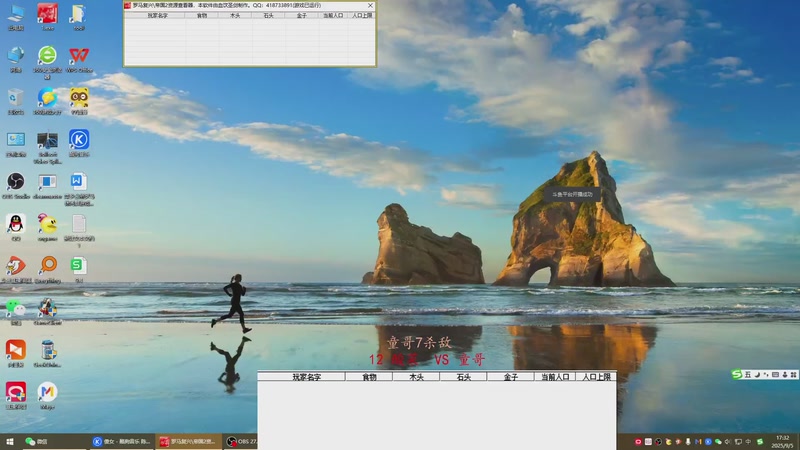Open the taskbar clock and date

(x=782, y=441)
